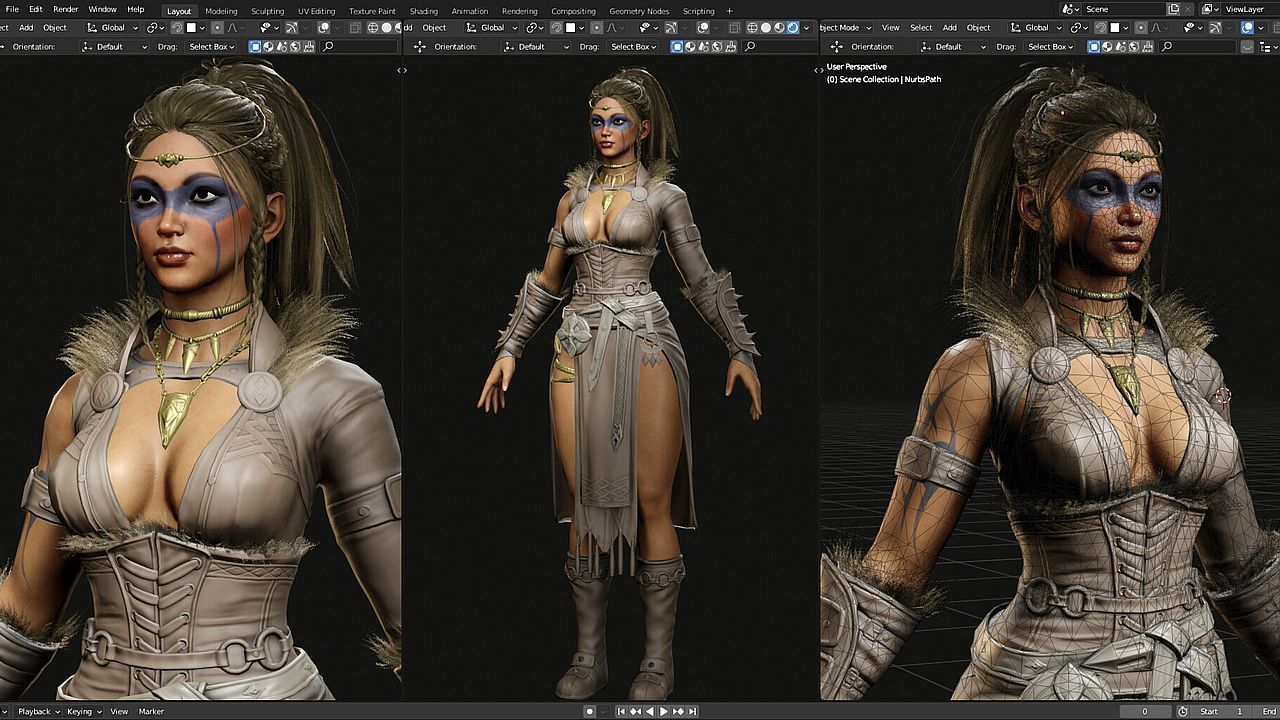Switch to the Sculpting workspace tab
1280x720 pixels.
point(267,11)
